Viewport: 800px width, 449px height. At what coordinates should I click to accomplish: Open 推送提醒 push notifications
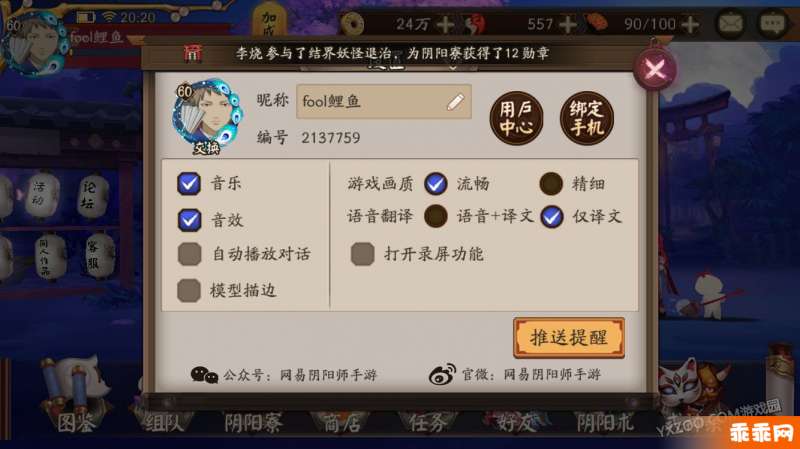pyautogui.click(x=569, y=338)
